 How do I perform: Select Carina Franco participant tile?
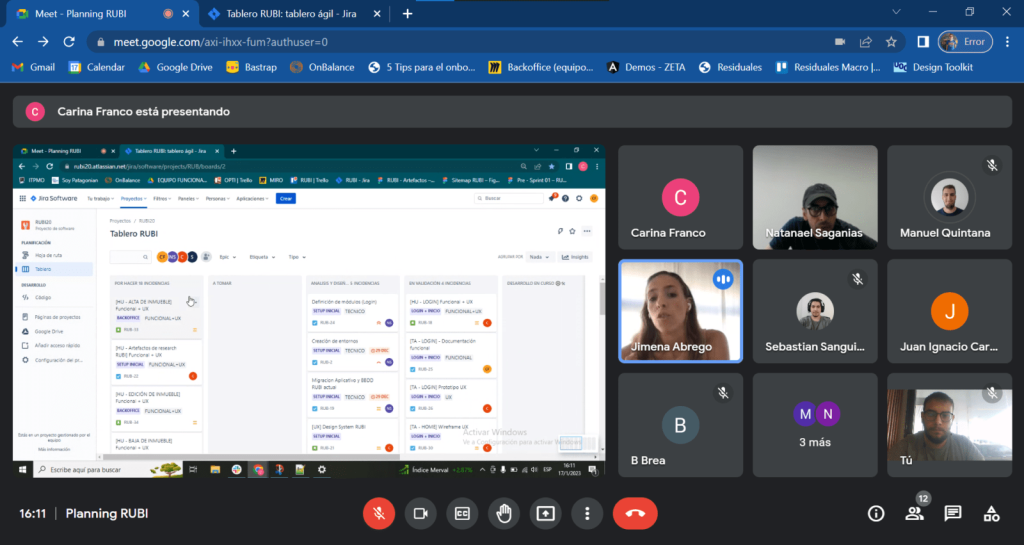pyautogui.click(x=680, y=197)
